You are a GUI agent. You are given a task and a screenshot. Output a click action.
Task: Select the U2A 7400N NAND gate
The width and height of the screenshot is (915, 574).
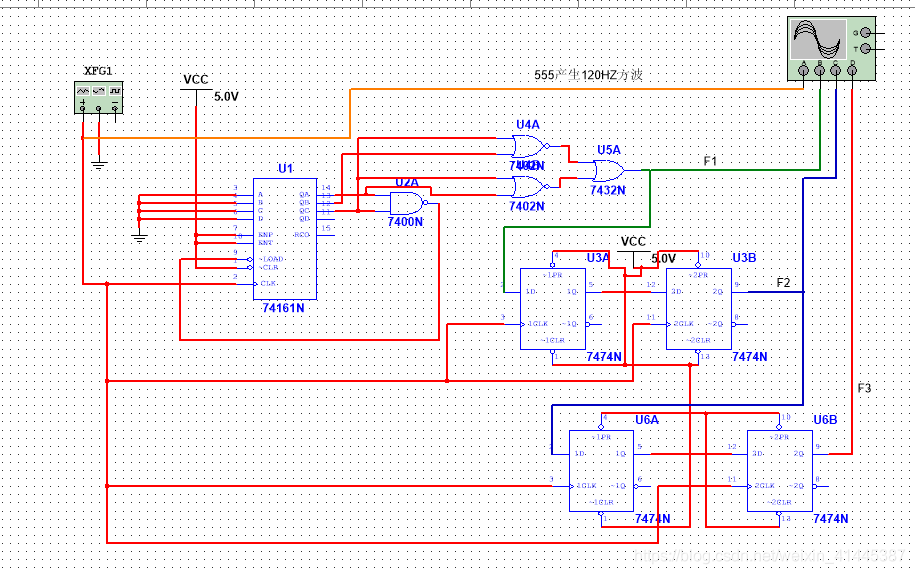[407, 203]
